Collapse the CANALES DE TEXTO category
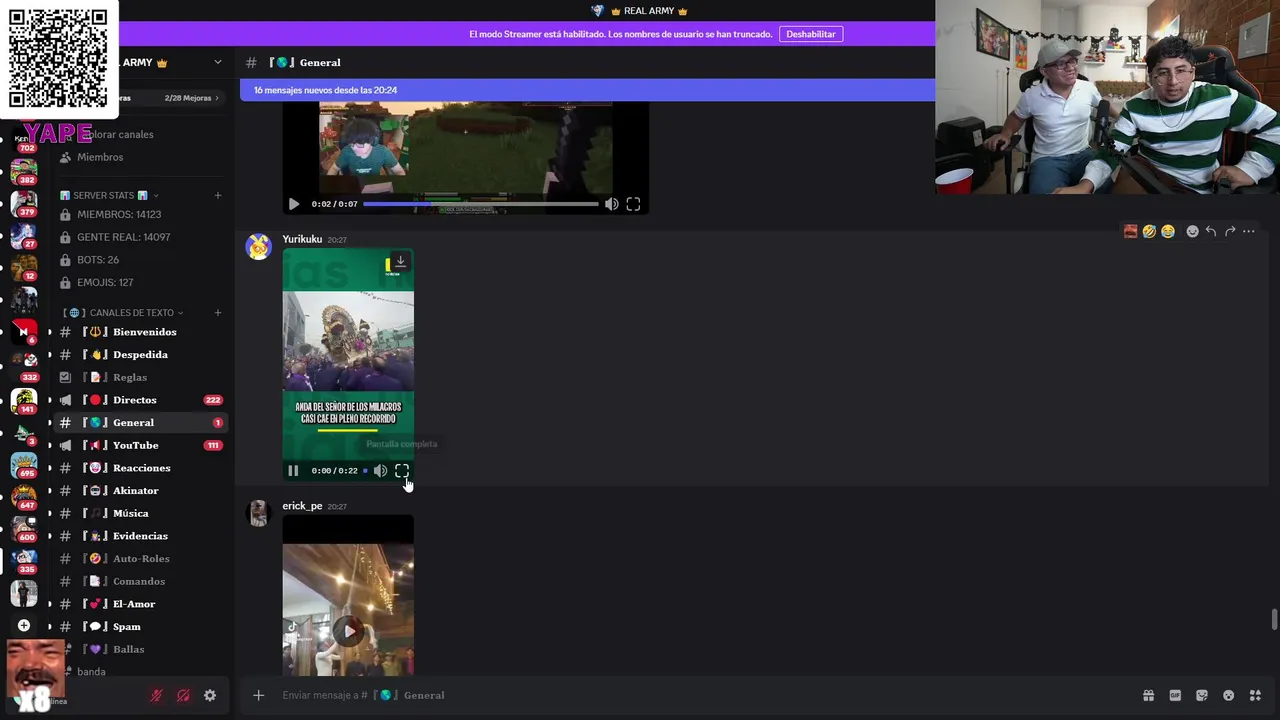1280x720 pixels. 123,312
